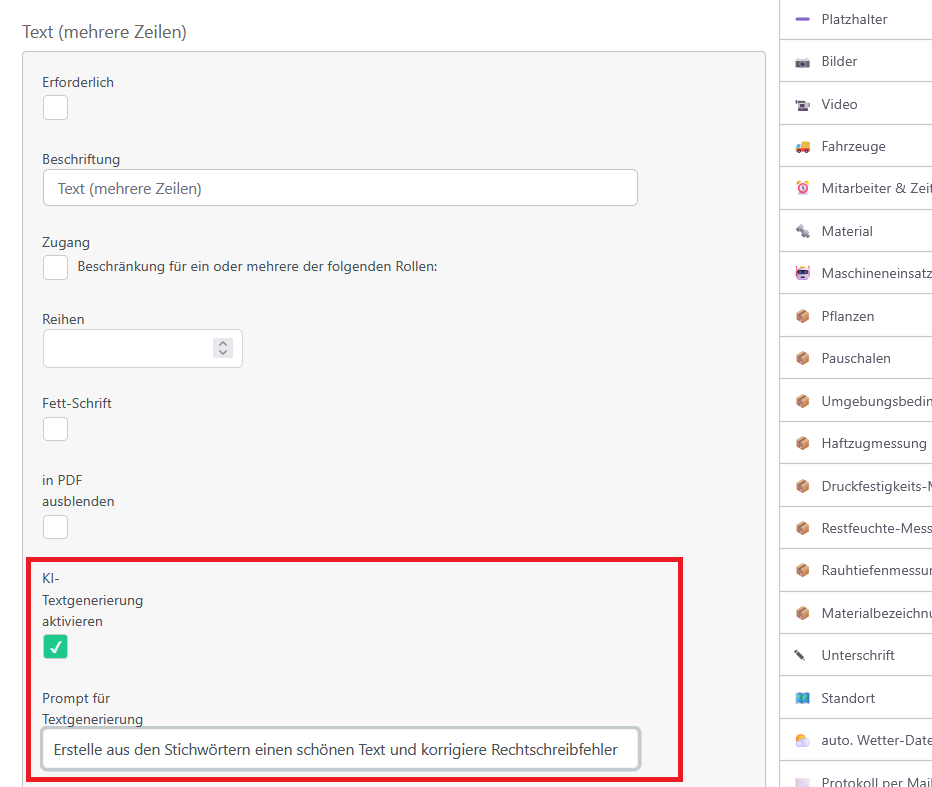Click the Material tool icon

tap(802, 231)
